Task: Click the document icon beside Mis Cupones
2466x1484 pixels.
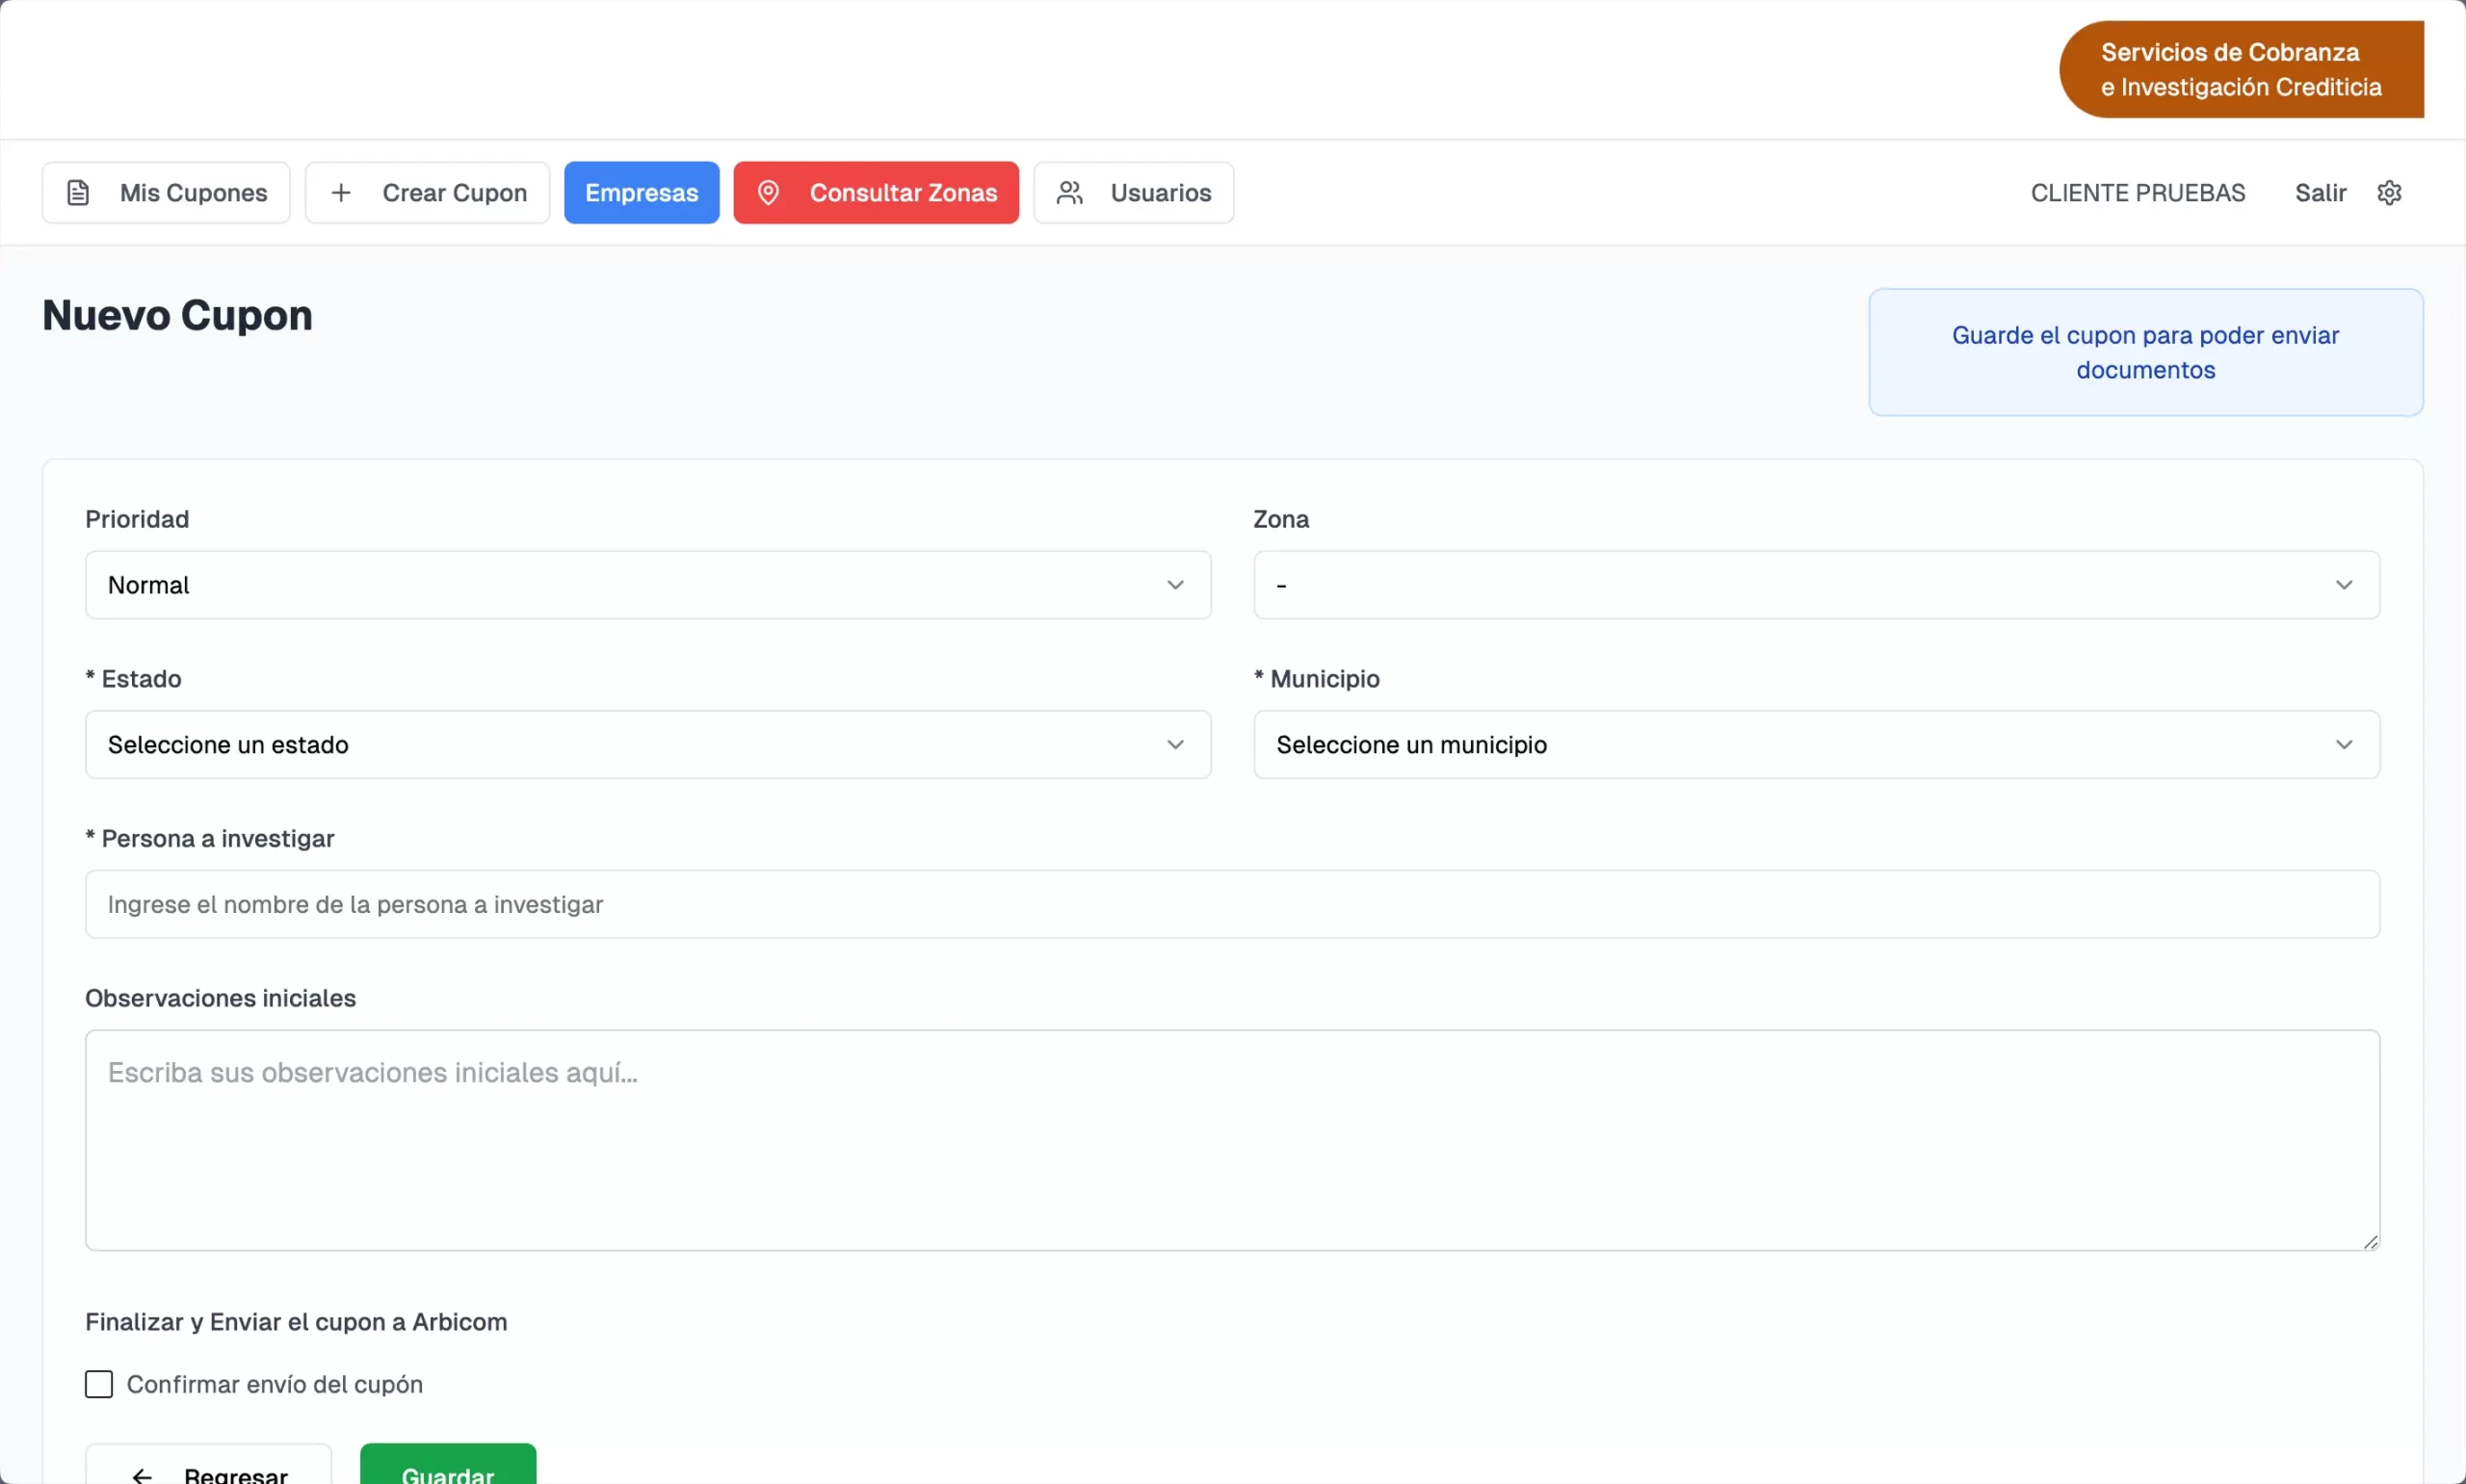Action: [78, 192]
